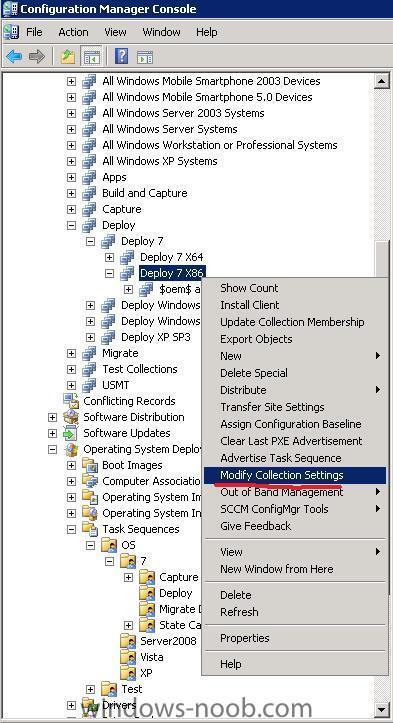393x723 pixels.
Task: Click the collection icon beside Build and Capture
Action: tap(89, 193)
